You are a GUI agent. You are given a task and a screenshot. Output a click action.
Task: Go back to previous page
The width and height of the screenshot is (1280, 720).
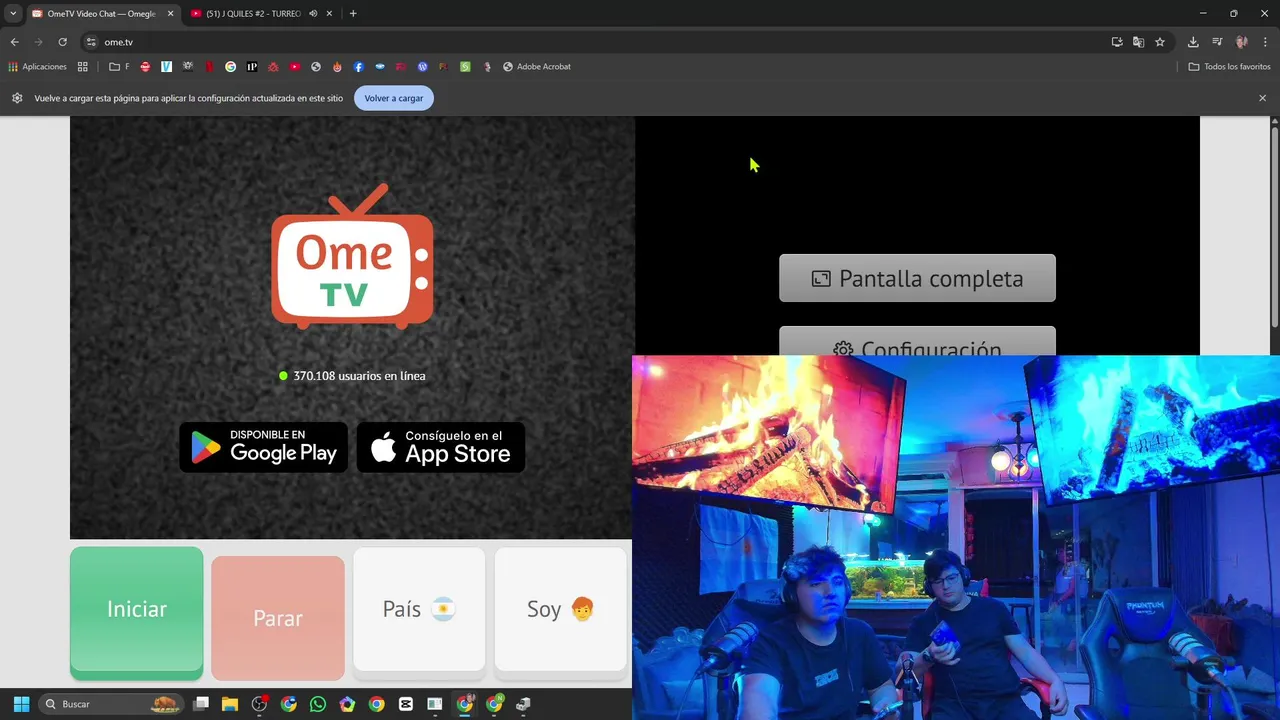tap(14, 42)
